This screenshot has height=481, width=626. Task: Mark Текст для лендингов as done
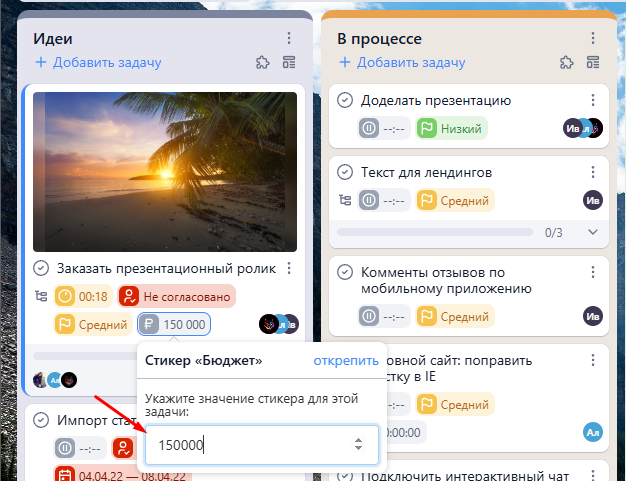click(x=345, y=172)
